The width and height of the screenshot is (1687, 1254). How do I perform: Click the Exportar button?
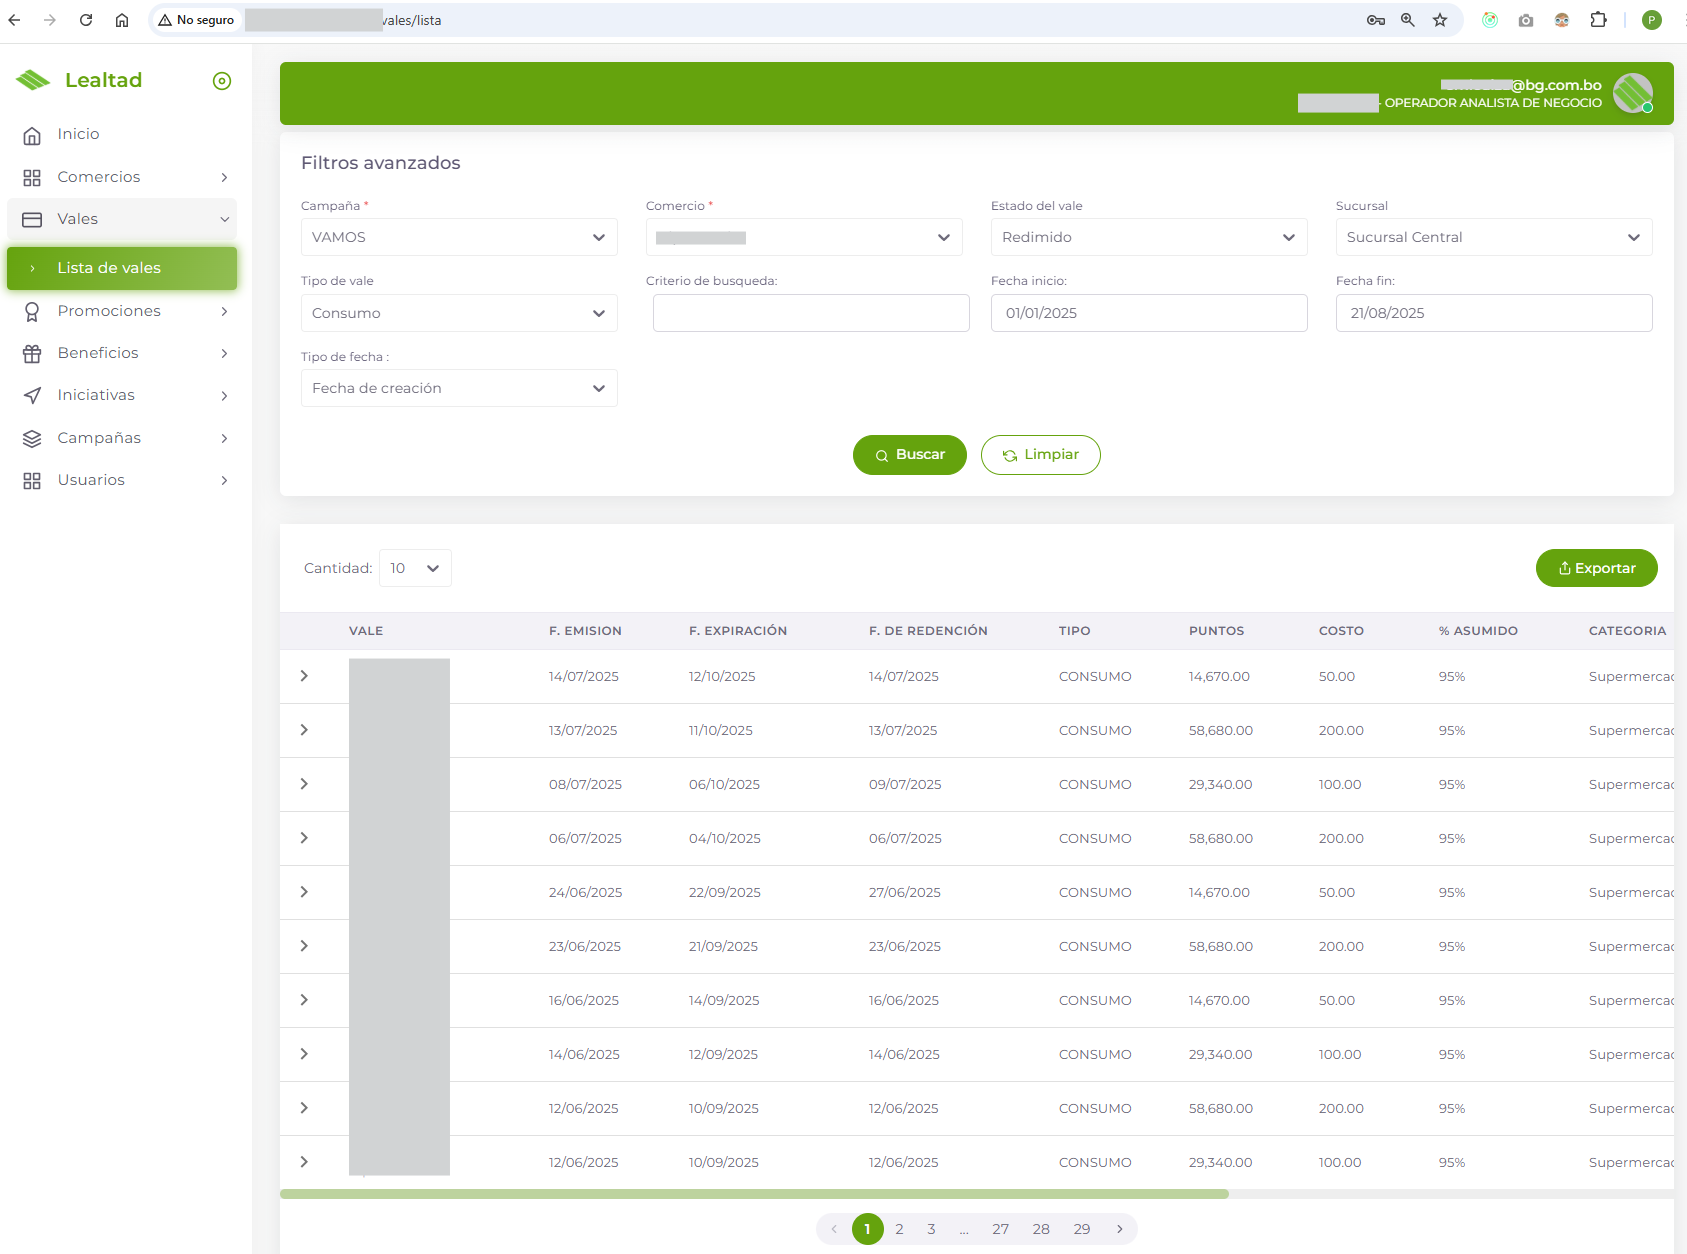(x=1596, y=568)
